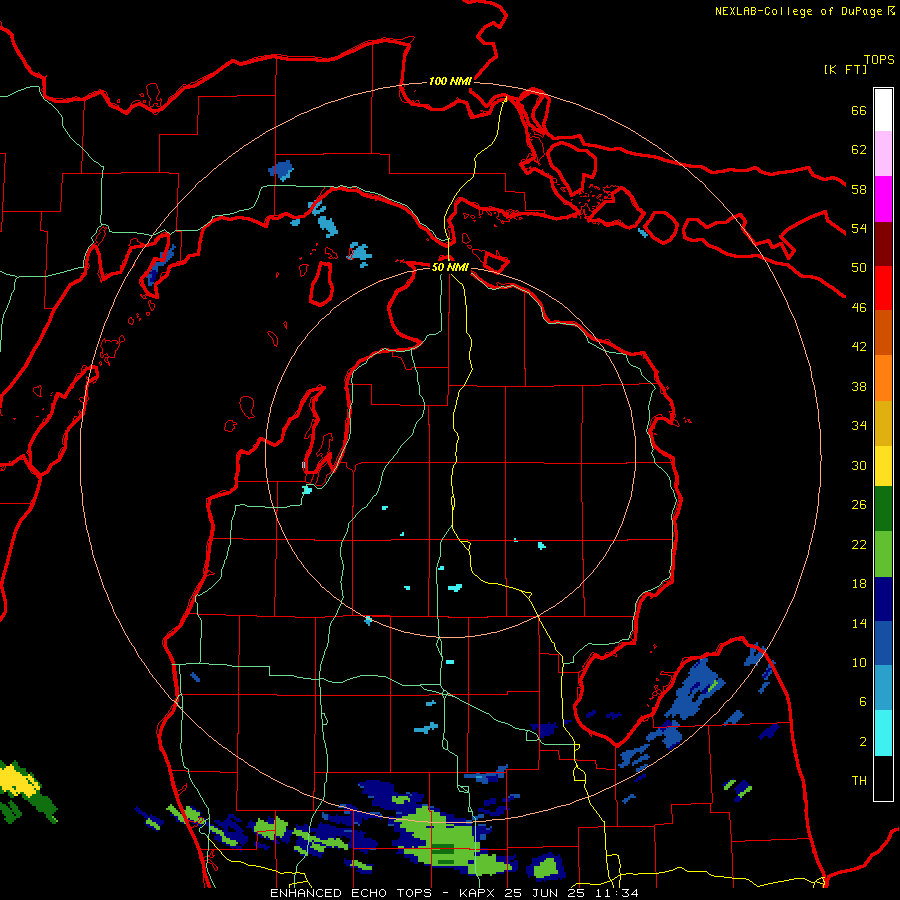
Task: Click the navy 14-18 legend swatch
Action: (x=883, y=599)
